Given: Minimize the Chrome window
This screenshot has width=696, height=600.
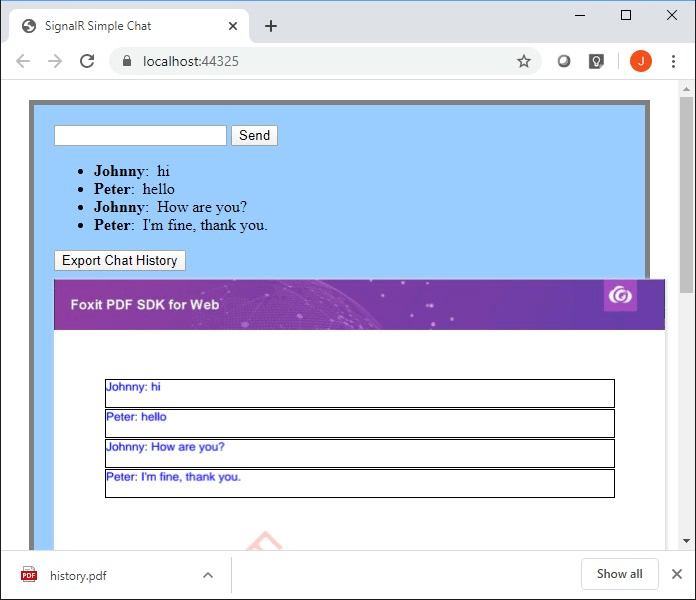Looking at the screenshot, I should tap(580, 16).
